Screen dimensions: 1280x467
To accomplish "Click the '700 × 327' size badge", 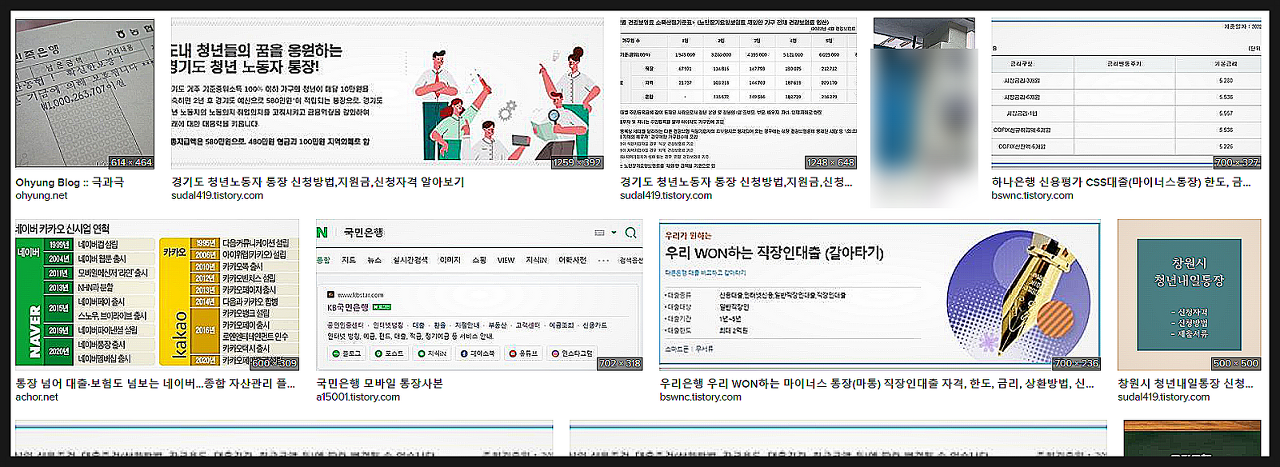I will [1236, 162].
